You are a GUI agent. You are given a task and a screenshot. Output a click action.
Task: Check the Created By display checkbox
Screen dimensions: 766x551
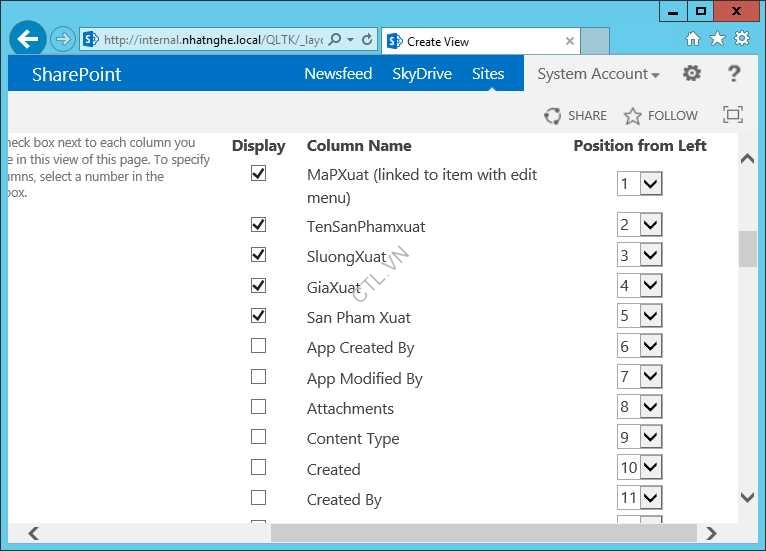pos(259,498)
